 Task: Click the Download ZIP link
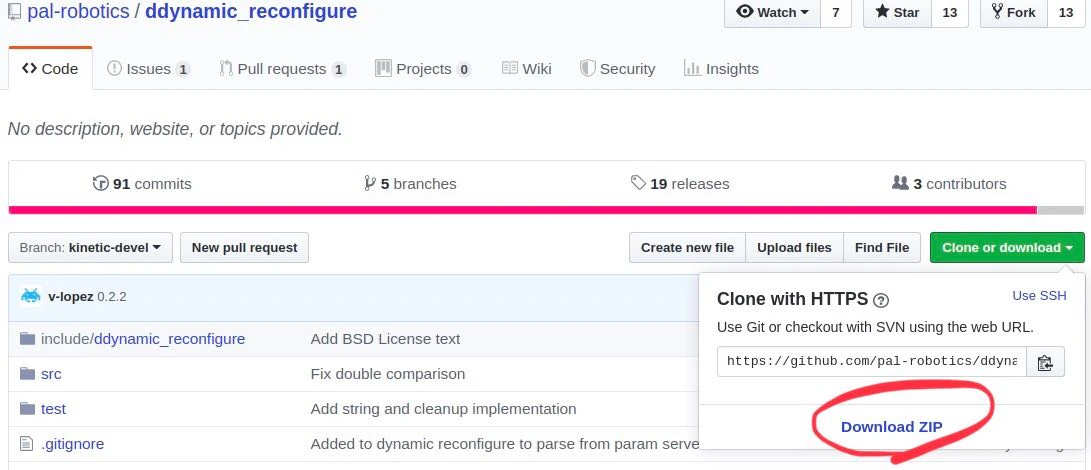[891, 427]
